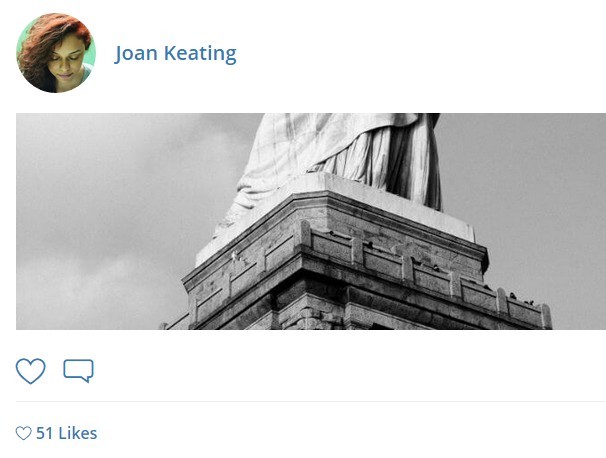
Task: Visit the Joan Keating profile name link
Action: coord(175,54)
